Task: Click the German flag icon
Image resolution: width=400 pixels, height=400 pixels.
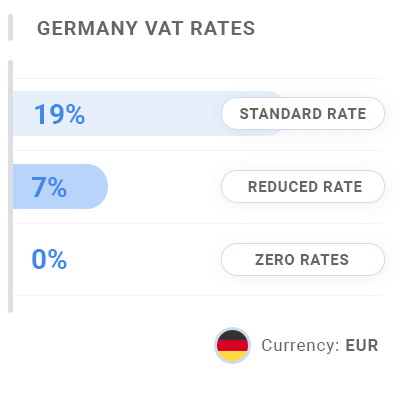Action: (232, 345)
